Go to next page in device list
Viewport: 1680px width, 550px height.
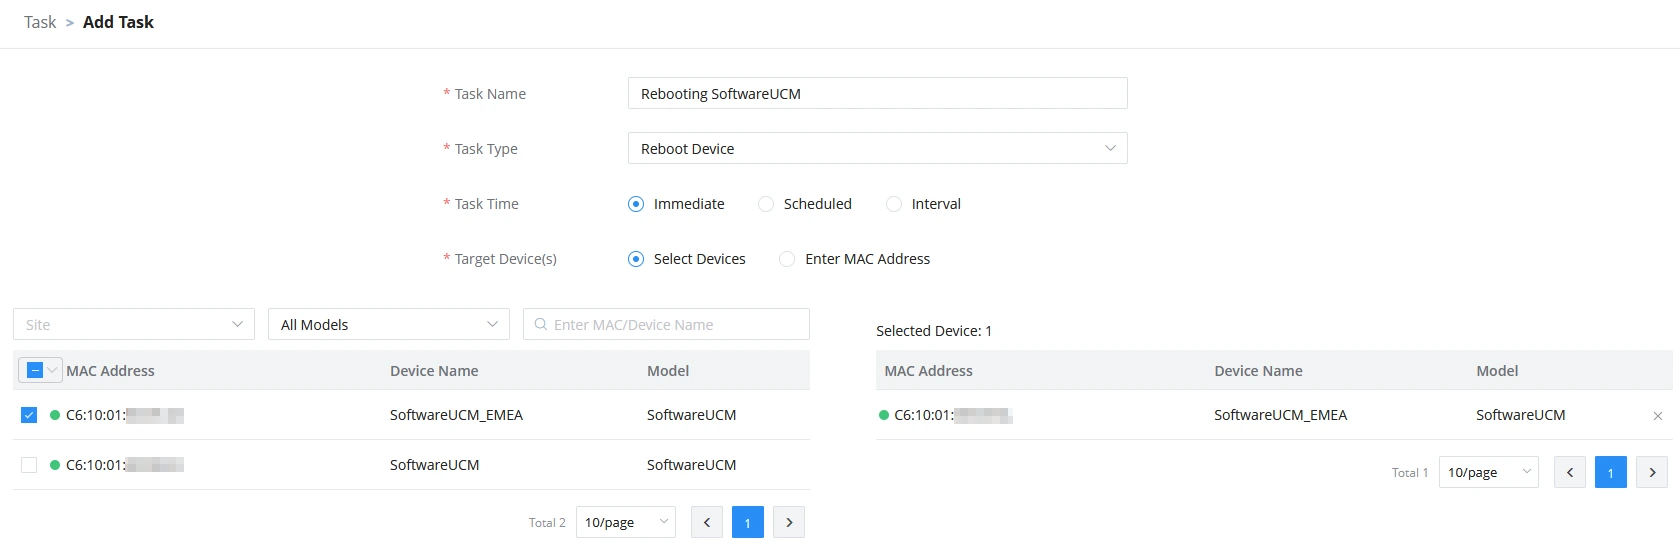[789, 522]
